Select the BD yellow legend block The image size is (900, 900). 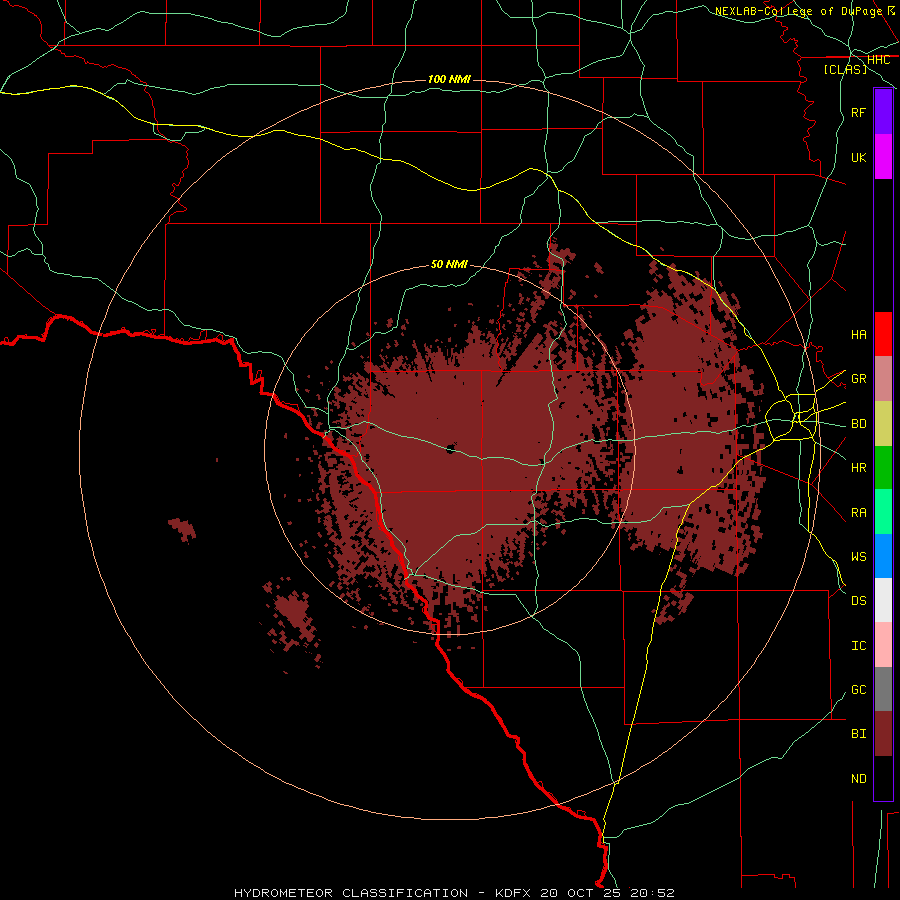tap(883, 424)
